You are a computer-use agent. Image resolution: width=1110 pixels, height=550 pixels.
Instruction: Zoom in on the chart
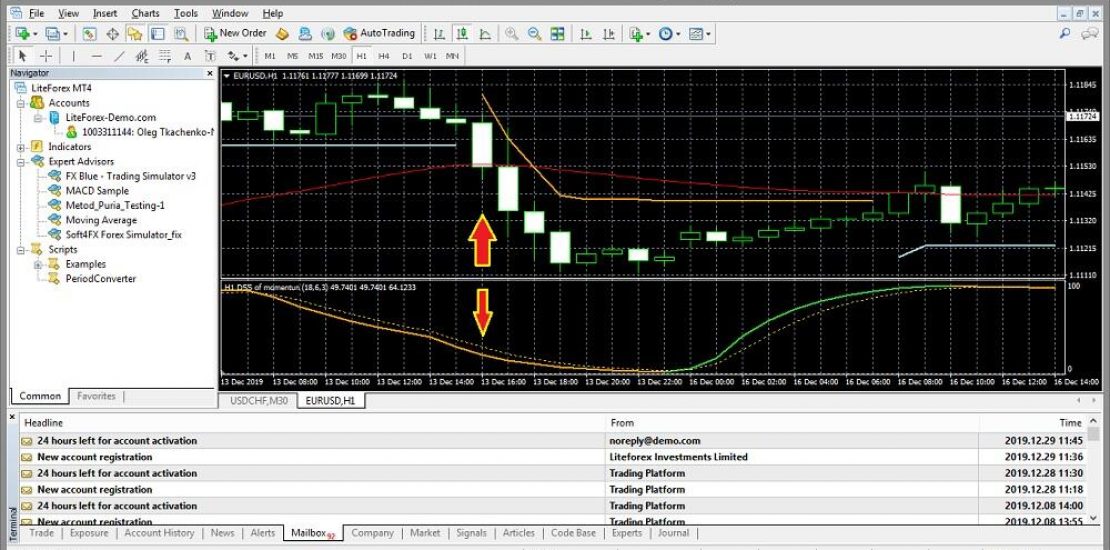(x=512, y=33)
